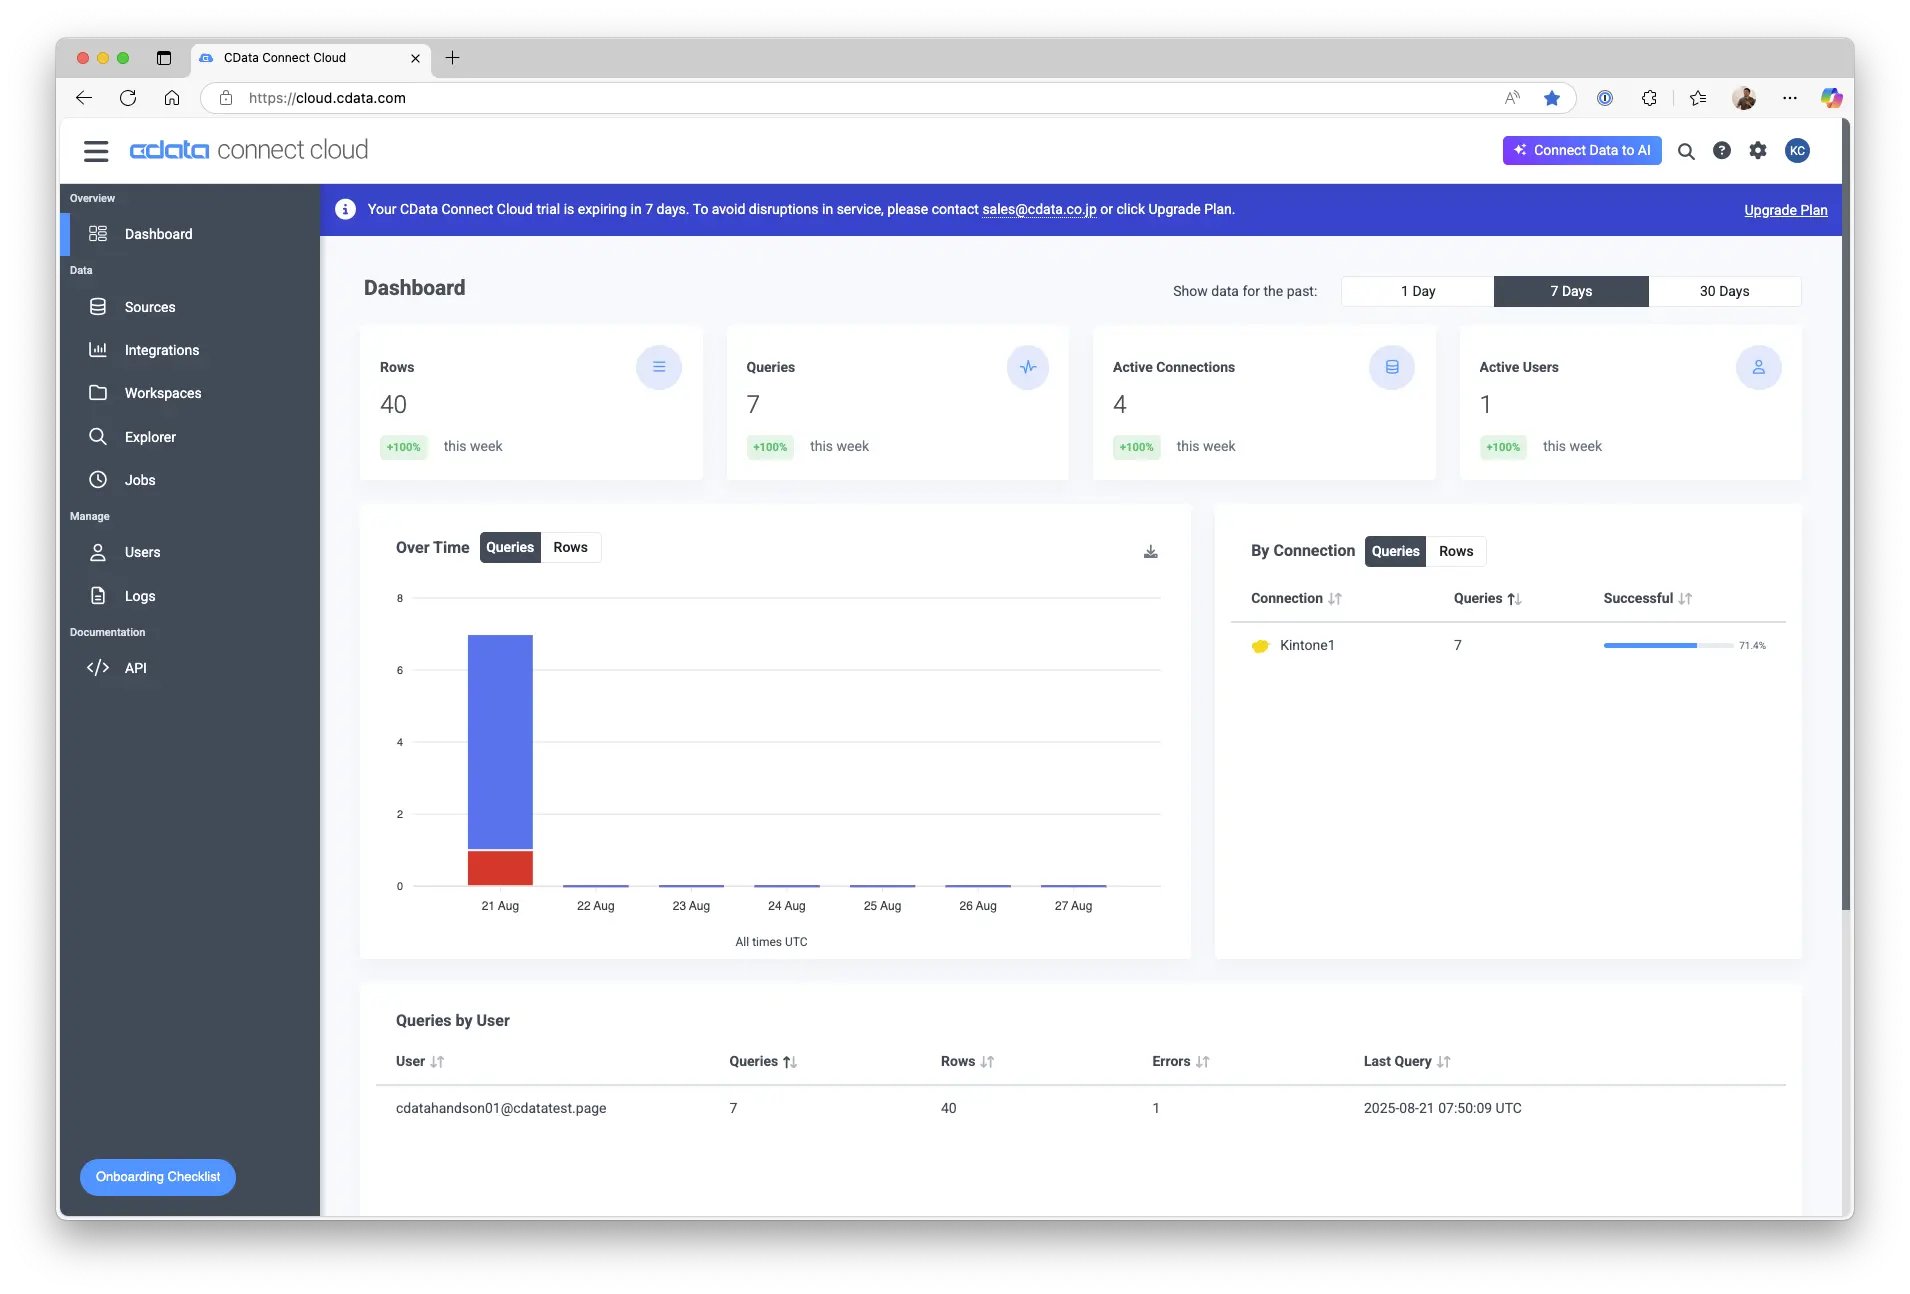Switch By Connection table to Rows
The width and height of the screenshot is (1910, 1294).
1456,551
